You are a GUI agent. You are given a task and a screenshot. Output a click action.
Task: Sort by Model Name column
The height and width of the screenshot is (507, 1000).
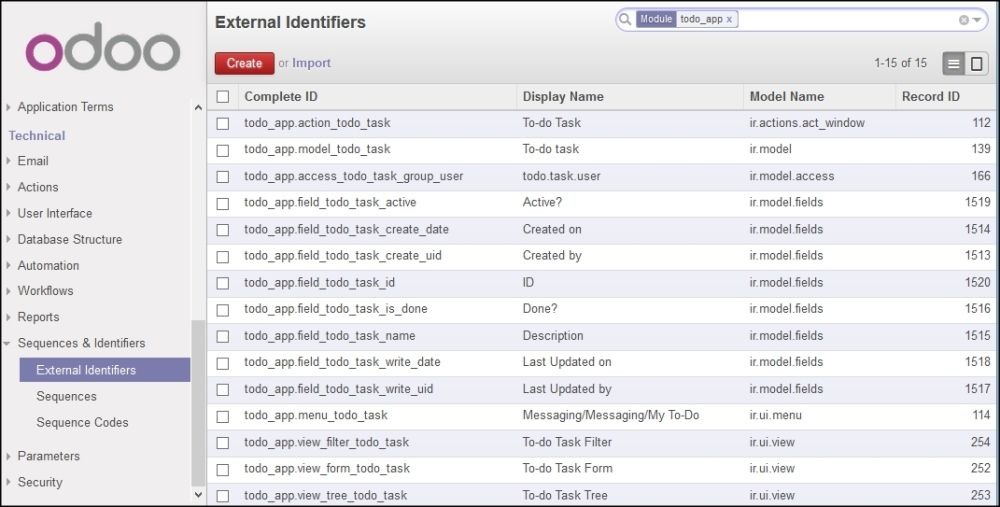pyautogui.click(x=786, y=96)
